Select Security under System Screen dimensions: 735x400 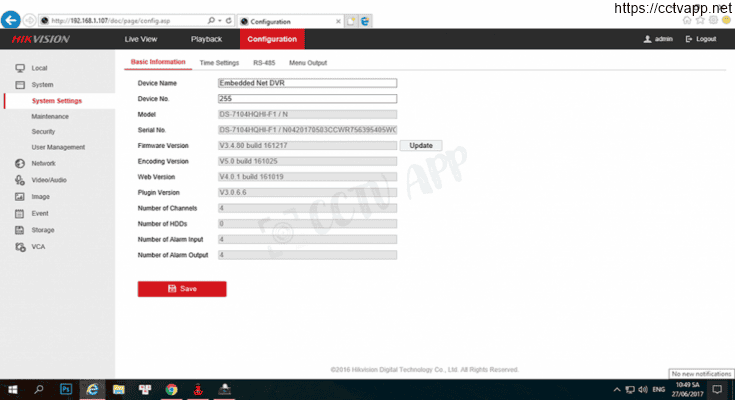[43, 132]
